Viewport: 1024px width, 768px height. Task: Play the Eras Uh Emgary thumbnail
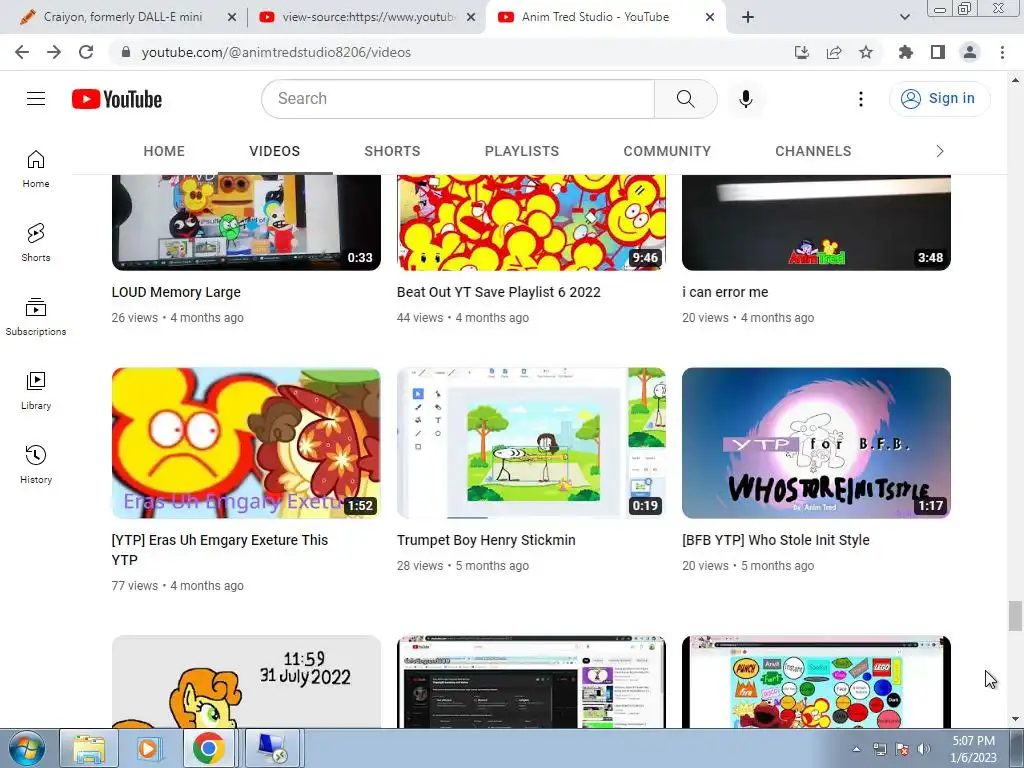tap(246, 443)
